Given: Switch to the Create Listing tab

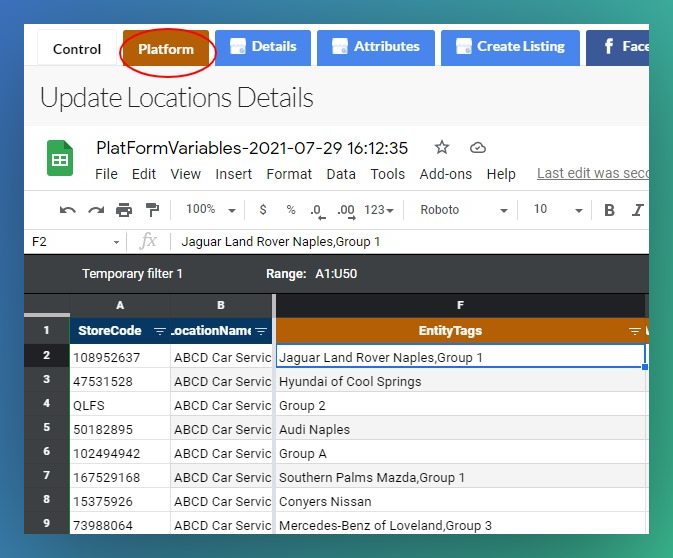Looking at the screenshot, I should 510,47.
